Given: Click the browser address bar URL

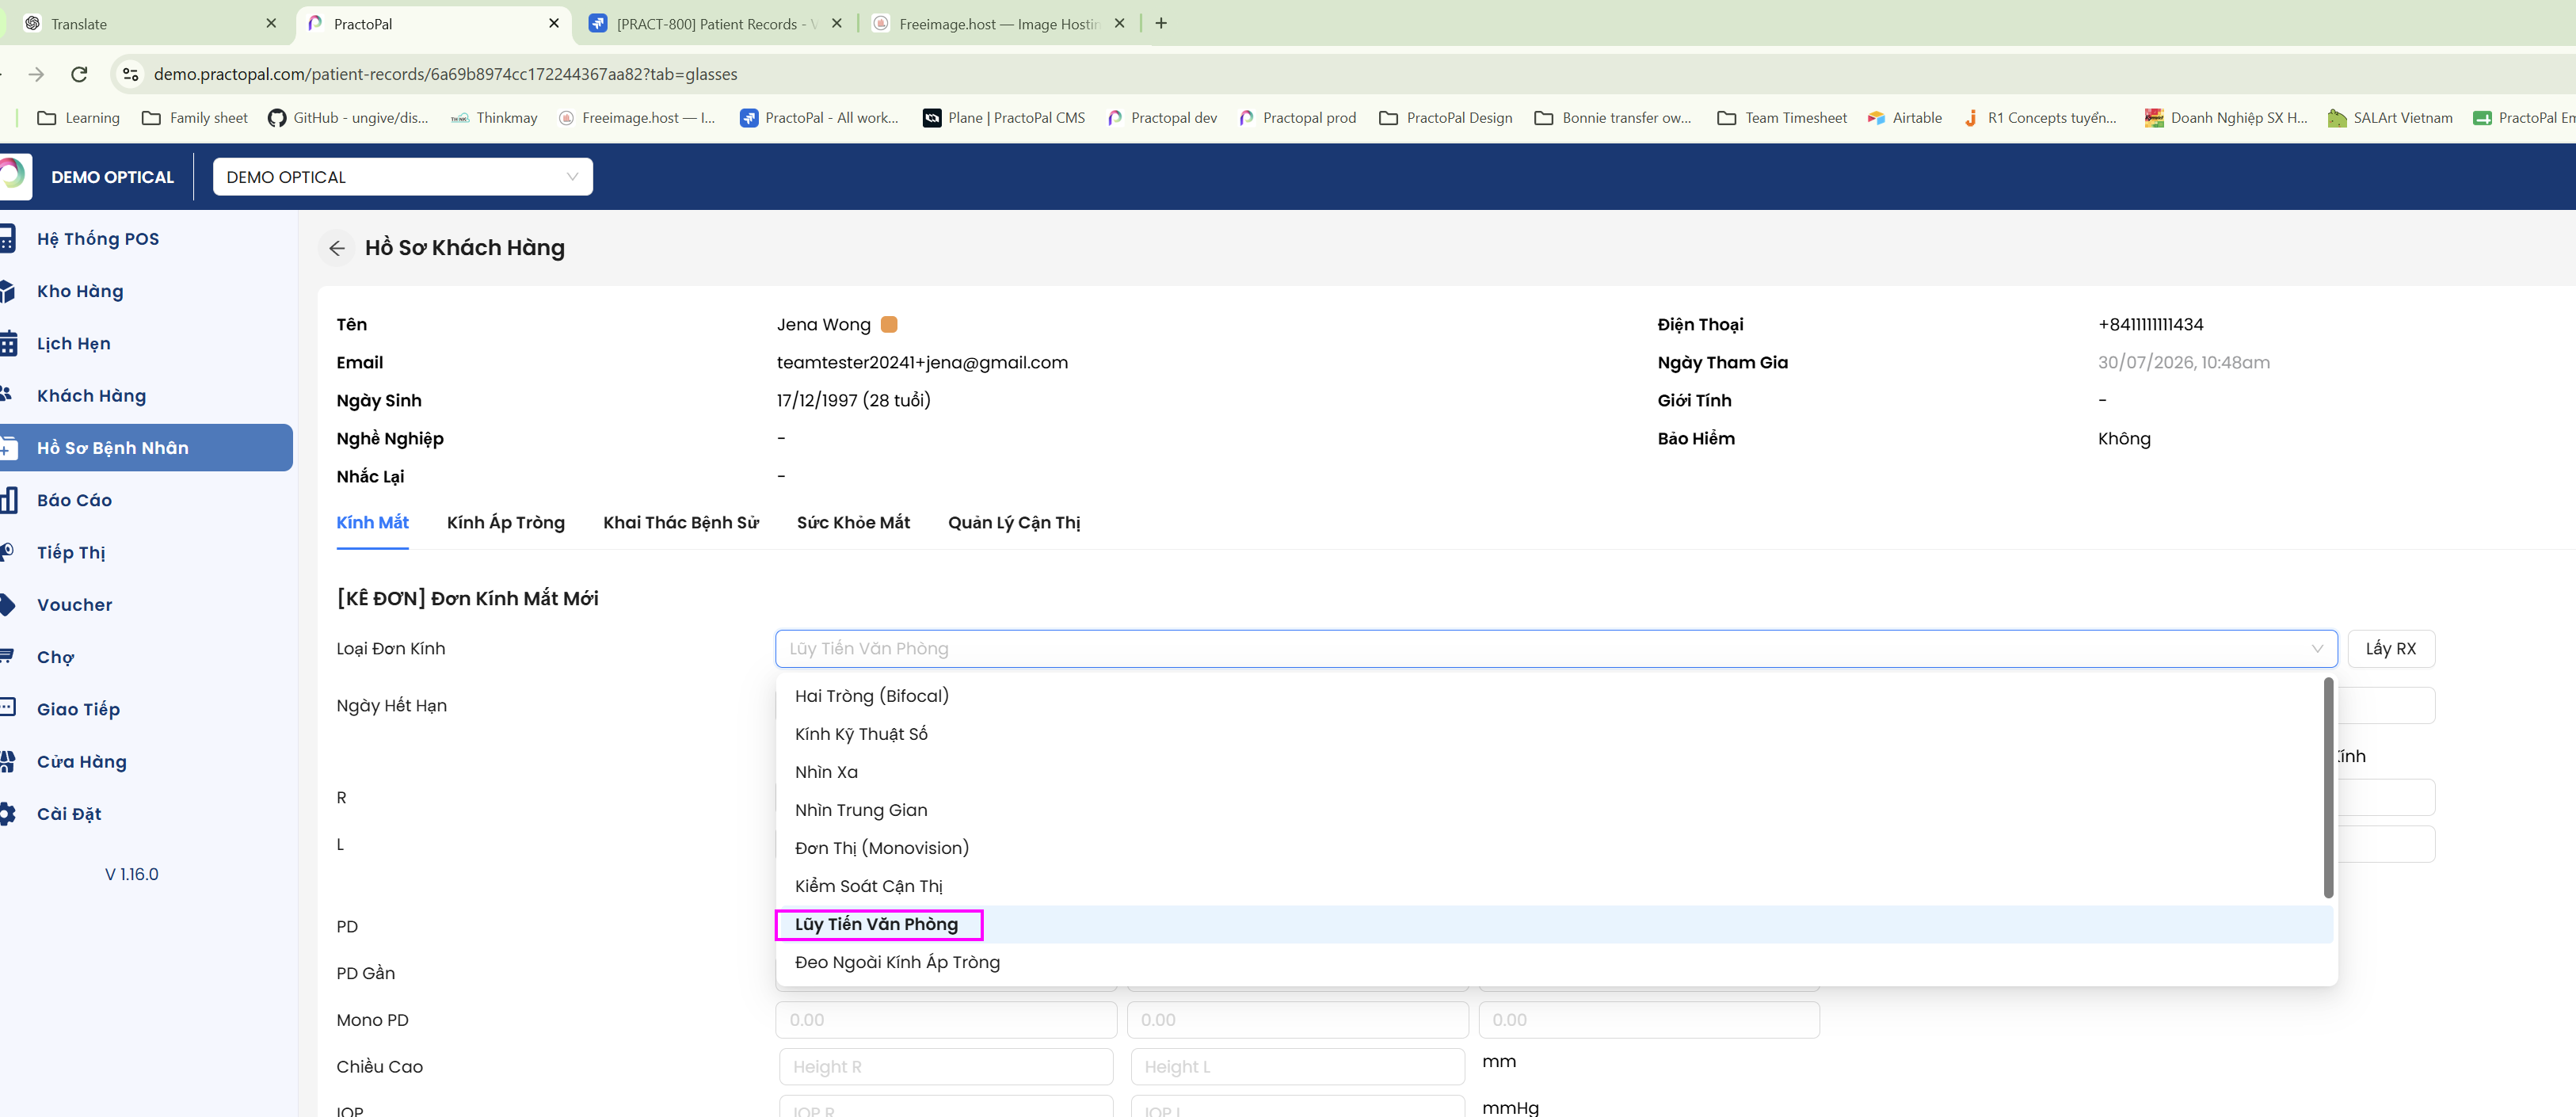Looking at the screenshot, I should 445,74.
